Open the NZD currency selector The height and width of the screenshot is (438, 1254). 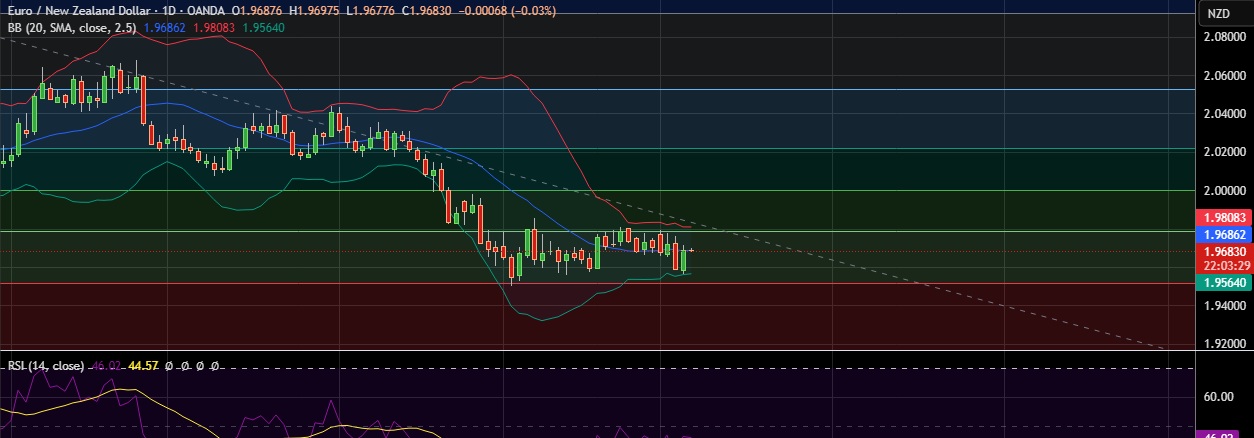coord(1218,13)
